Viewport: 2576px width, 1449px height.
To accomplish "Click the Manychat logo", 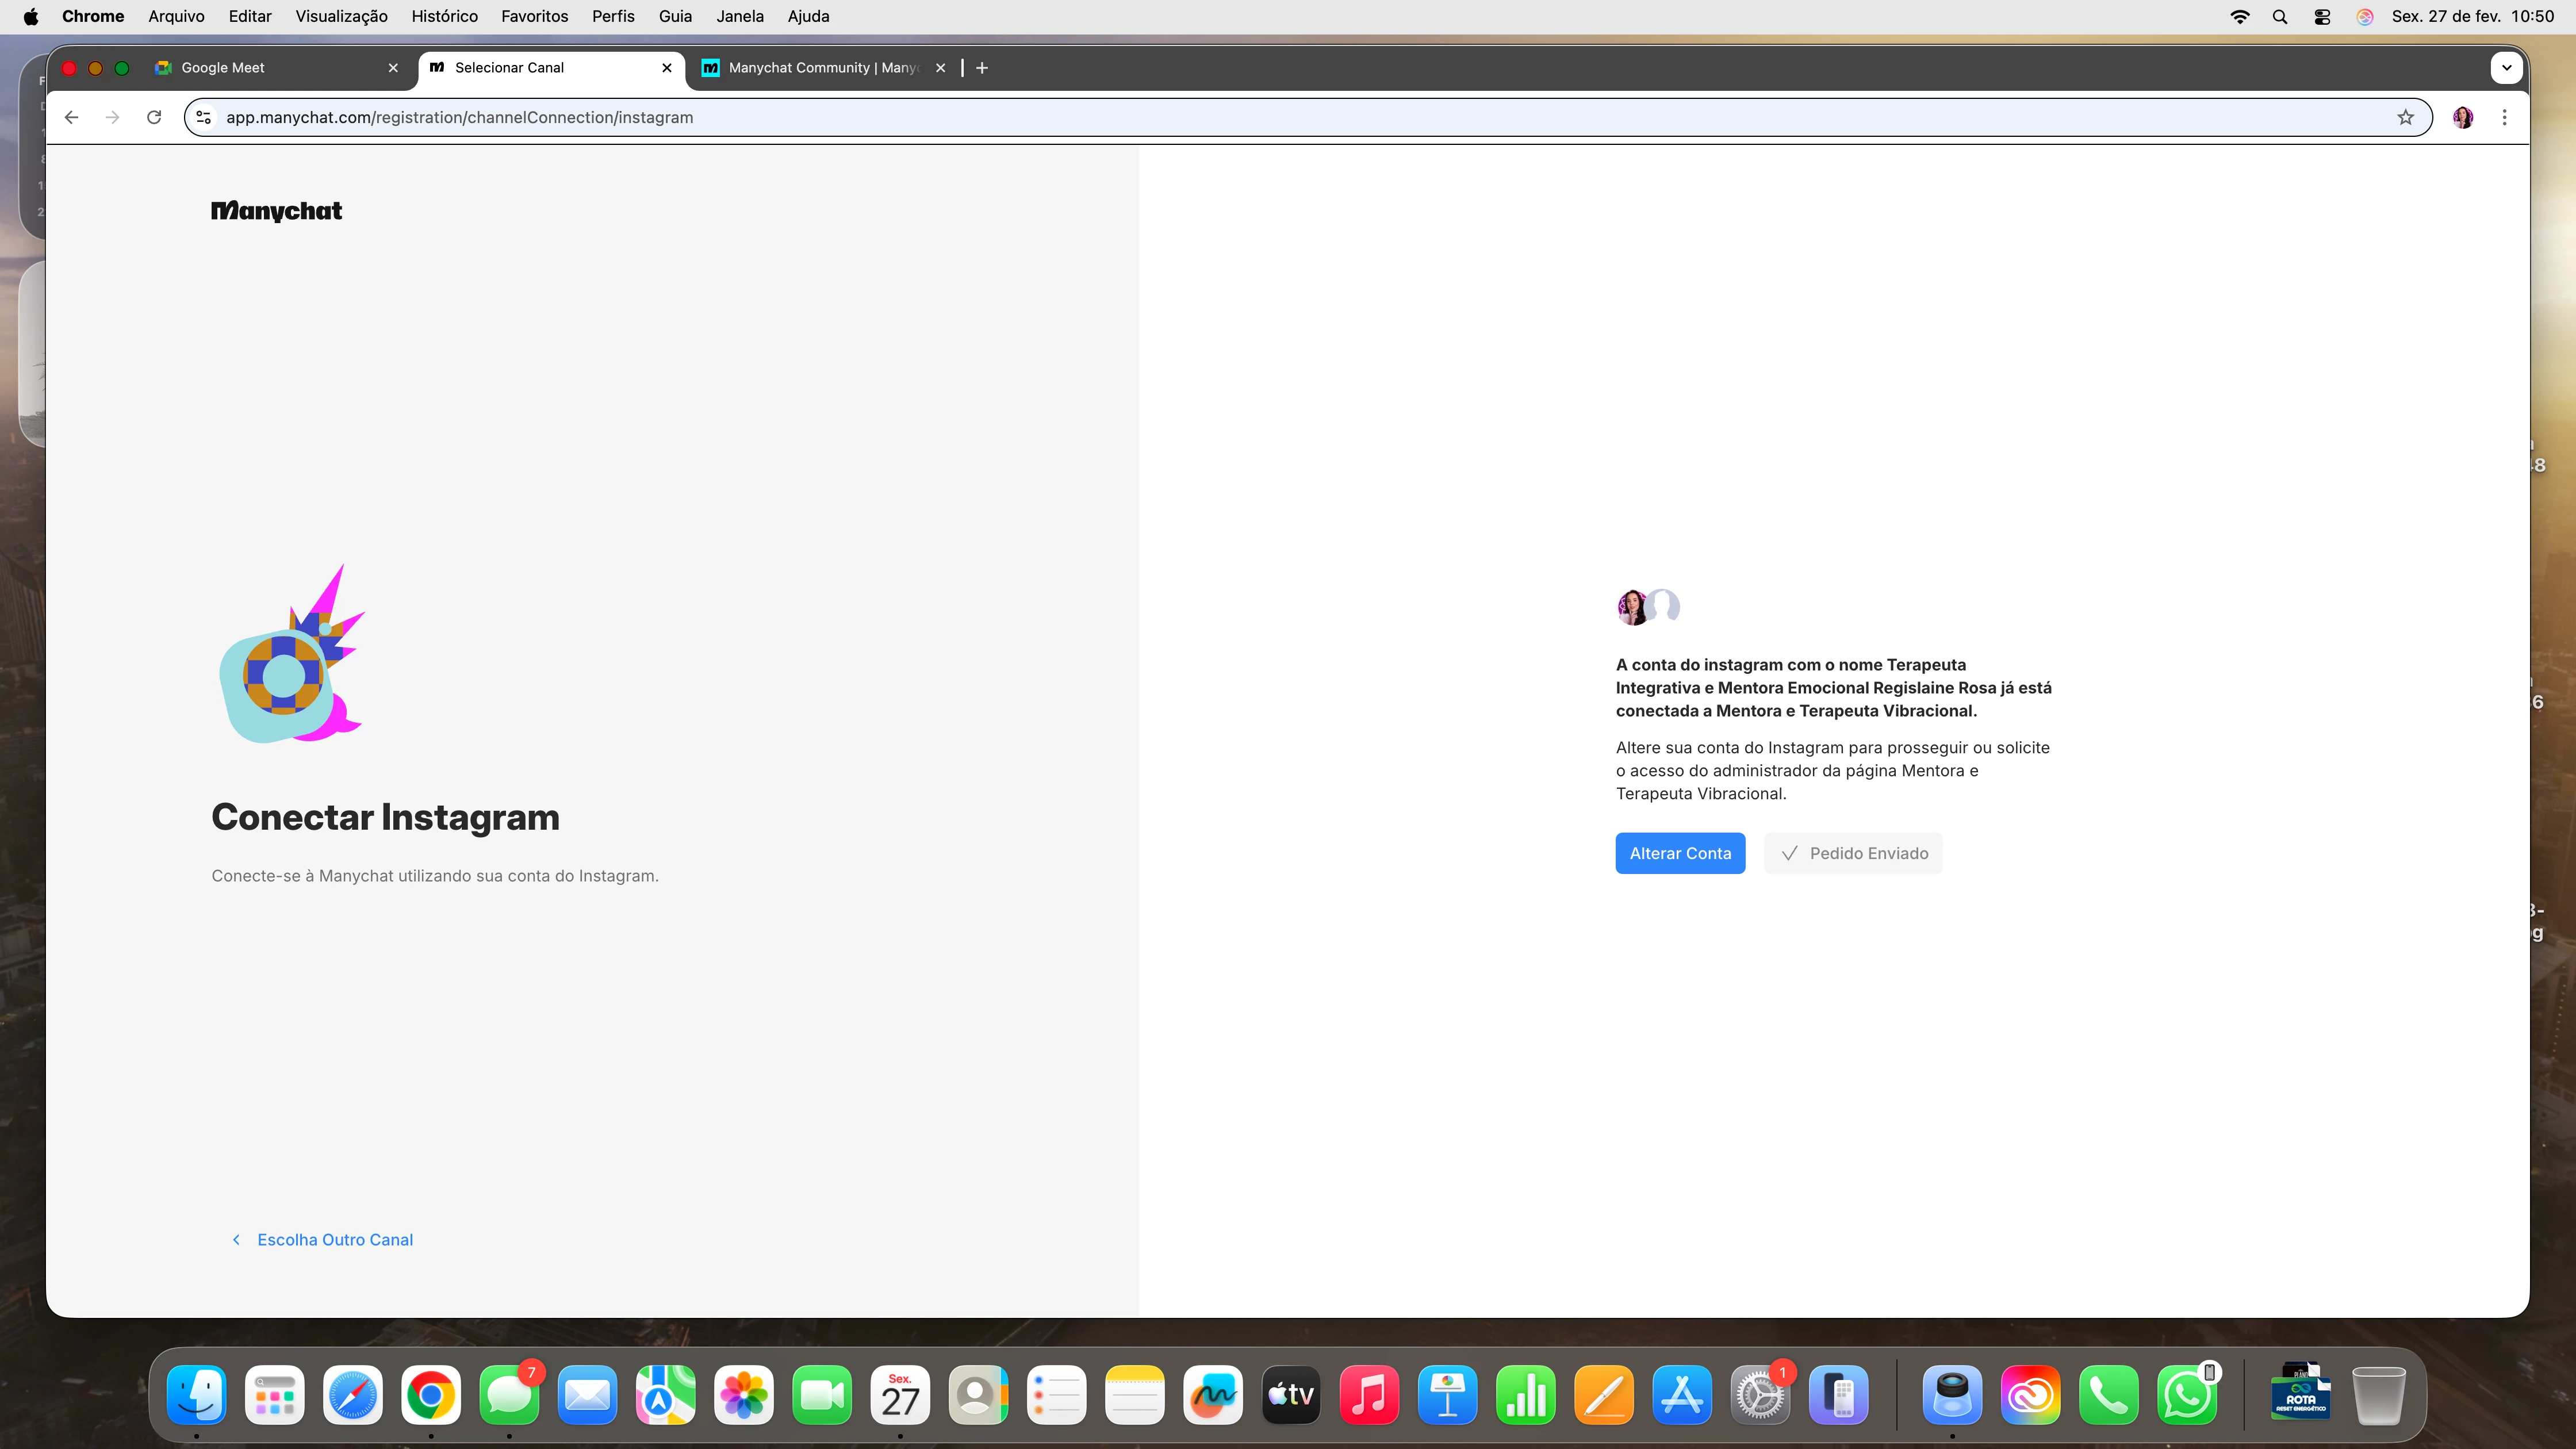I will coord(276,211).
